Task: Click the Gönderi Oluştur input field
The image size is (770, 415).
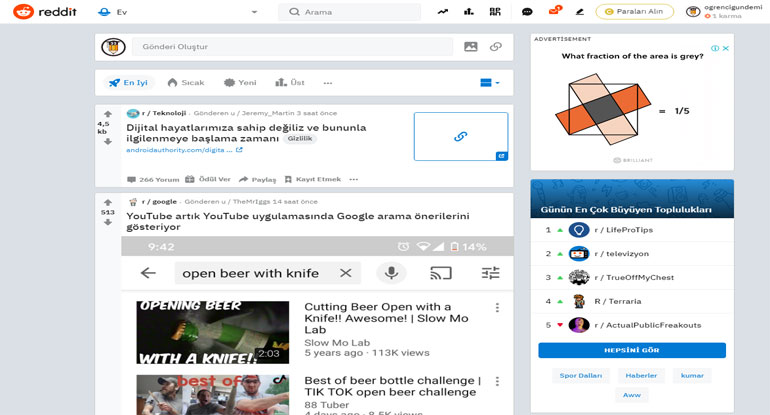Action: (x=292, y=47)
